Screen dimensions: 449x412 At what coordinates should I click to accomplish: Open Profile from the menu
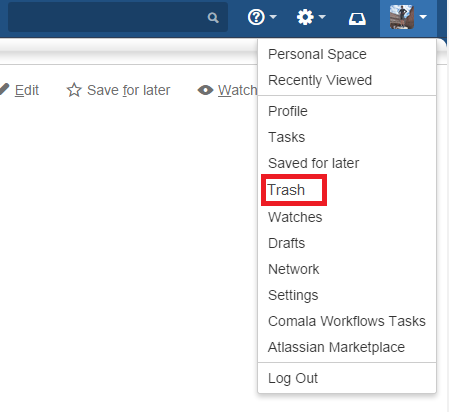pos(347,111)
